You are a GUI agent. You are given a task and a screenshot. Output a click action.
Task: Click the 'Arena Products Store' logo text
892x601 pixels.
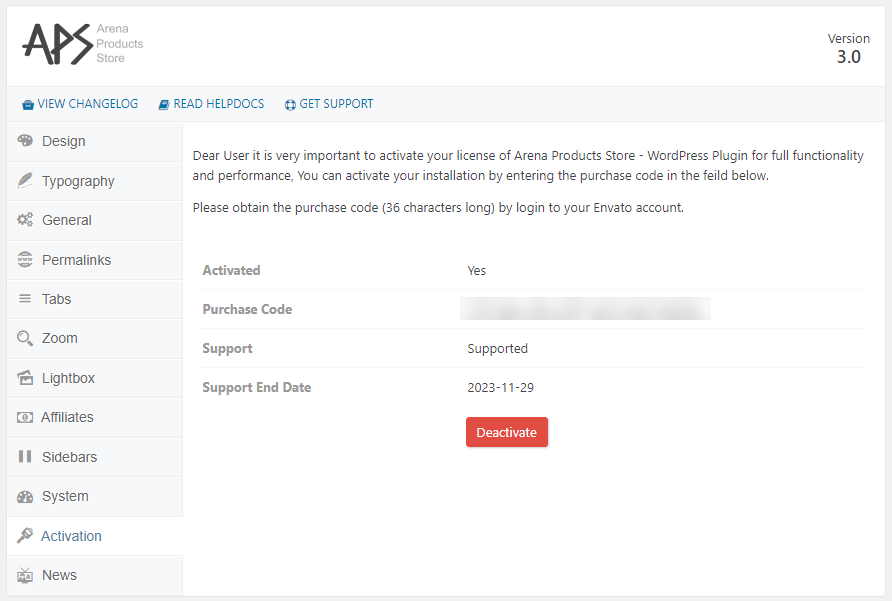coord(119,43)
